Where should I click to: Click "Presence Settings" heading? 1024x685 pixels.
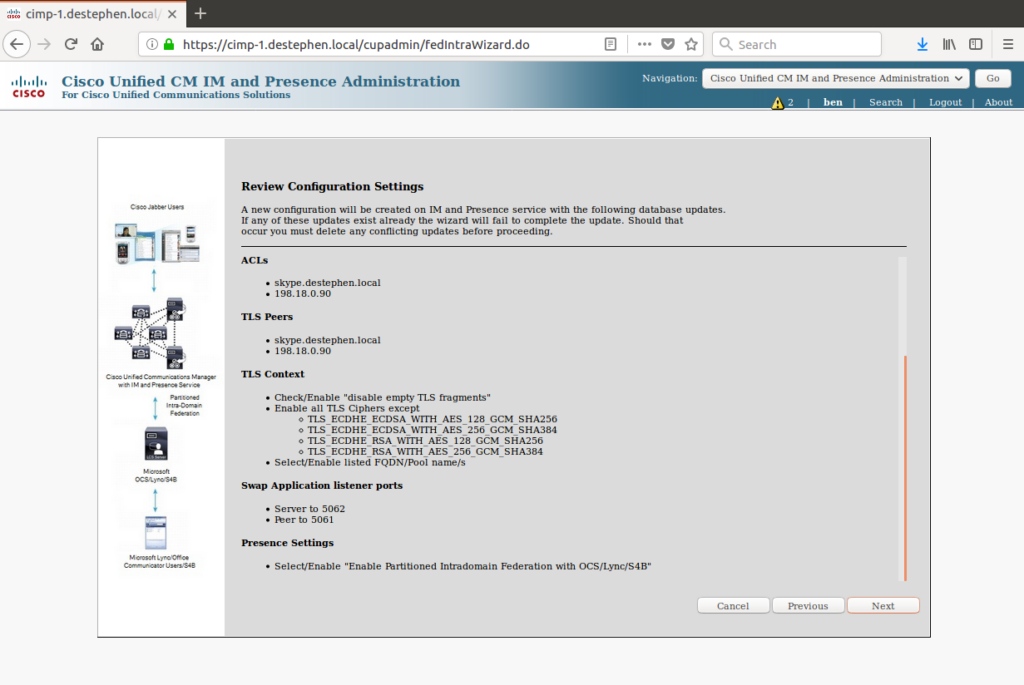pyautogui.click(x=287, y=543)
